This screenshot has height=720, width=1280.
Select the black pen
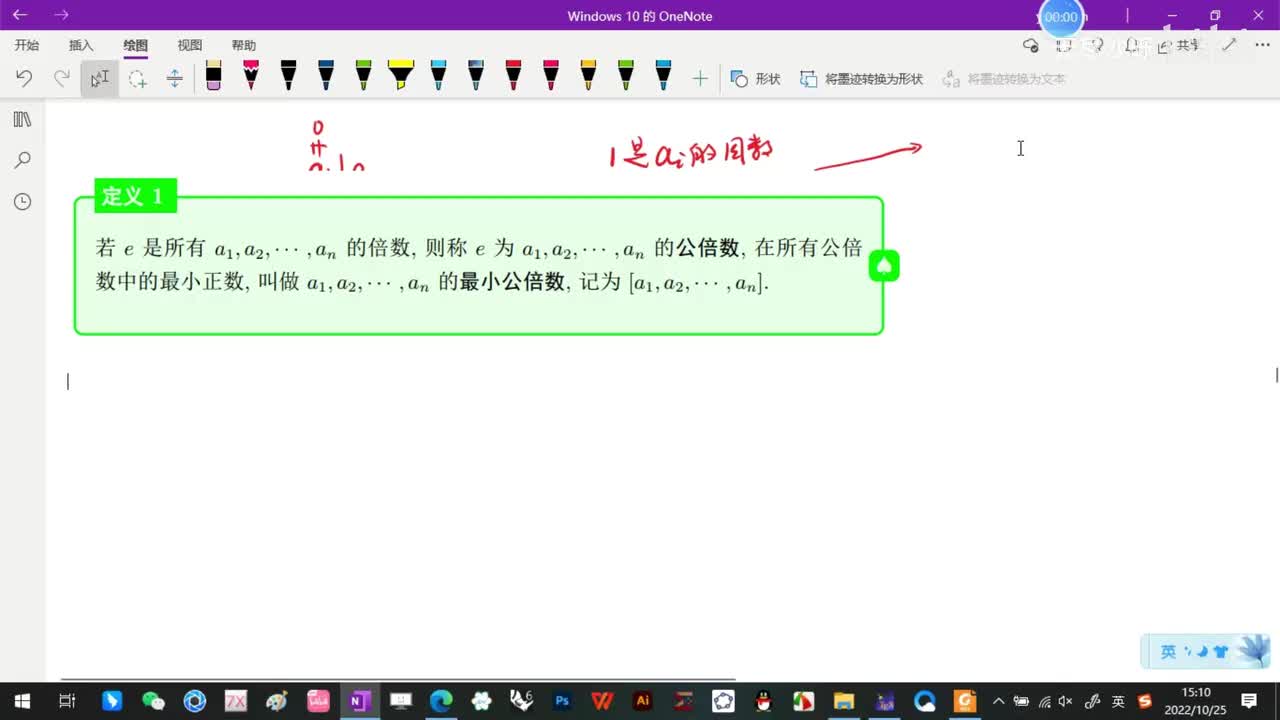(x=288, y=76)
